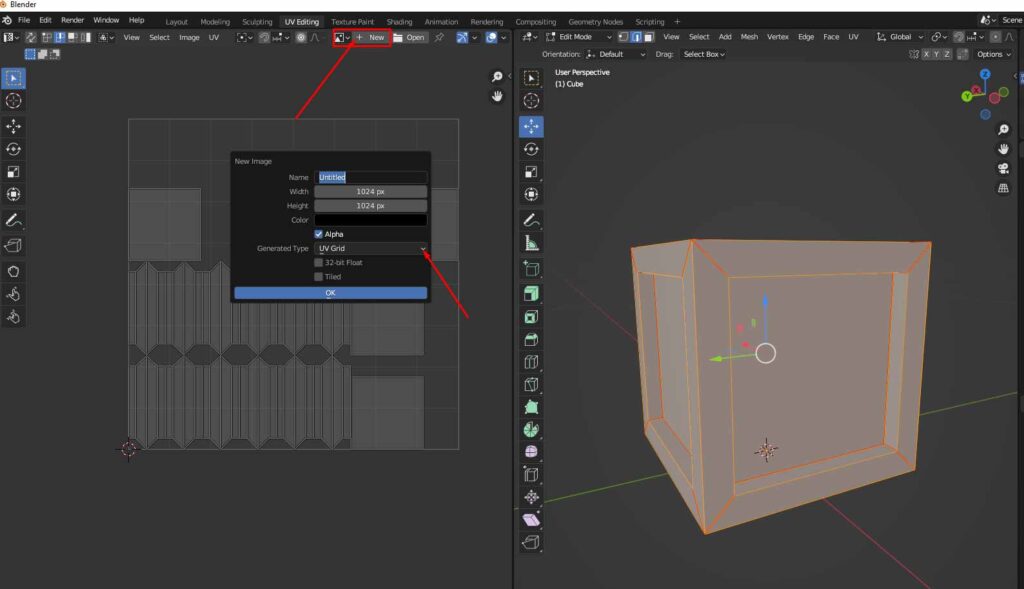This screenshot has width=1024, height=589.
Task: Toggle Y axis mirror
Action: 936,54
